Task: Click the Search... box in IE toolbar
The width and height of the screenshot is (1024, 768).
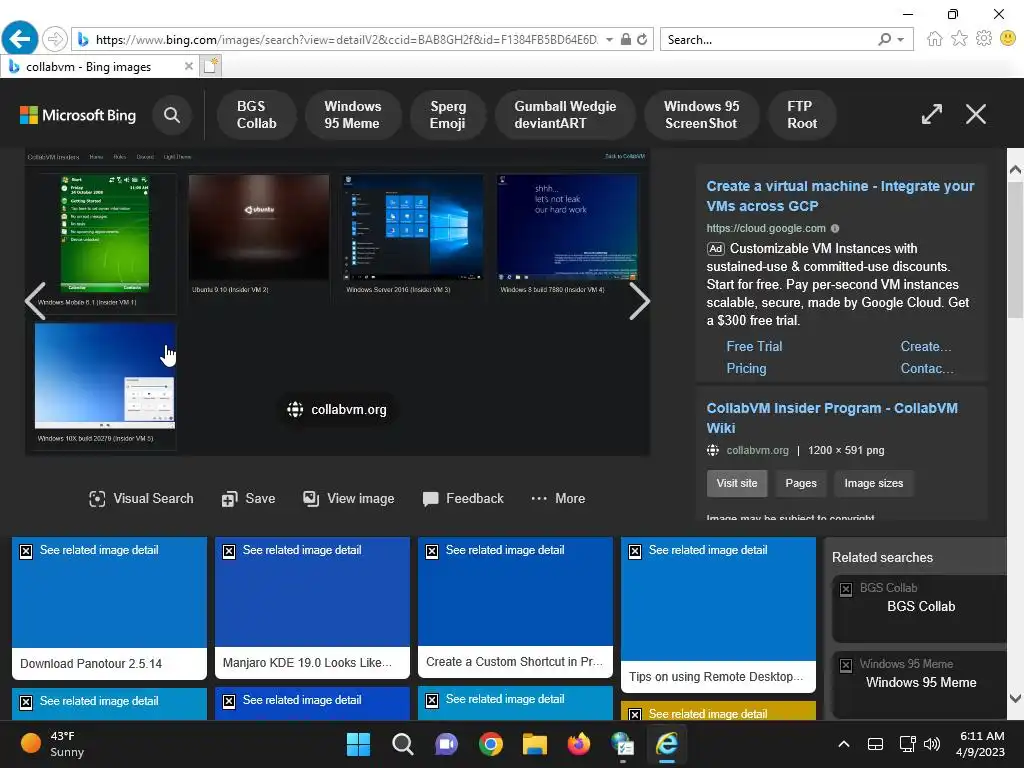Action: click(767, 40)
